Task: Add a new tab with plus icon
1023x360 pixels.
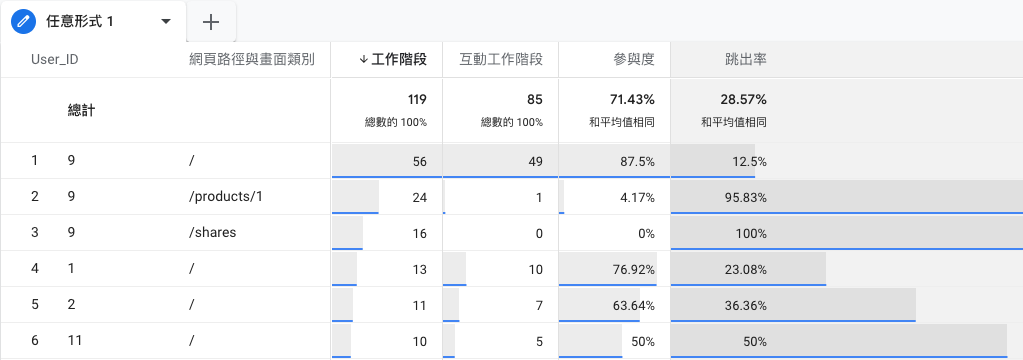Action: coord(211,22)
